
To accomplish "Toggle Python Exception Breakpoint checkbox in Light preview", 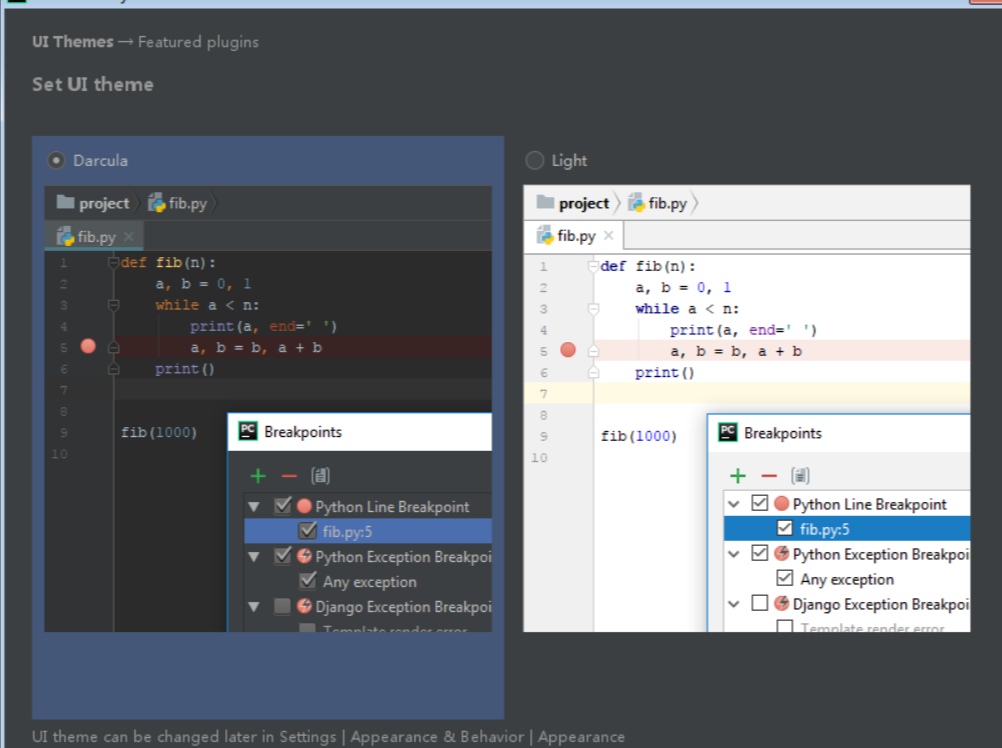I will coord(759,553).
